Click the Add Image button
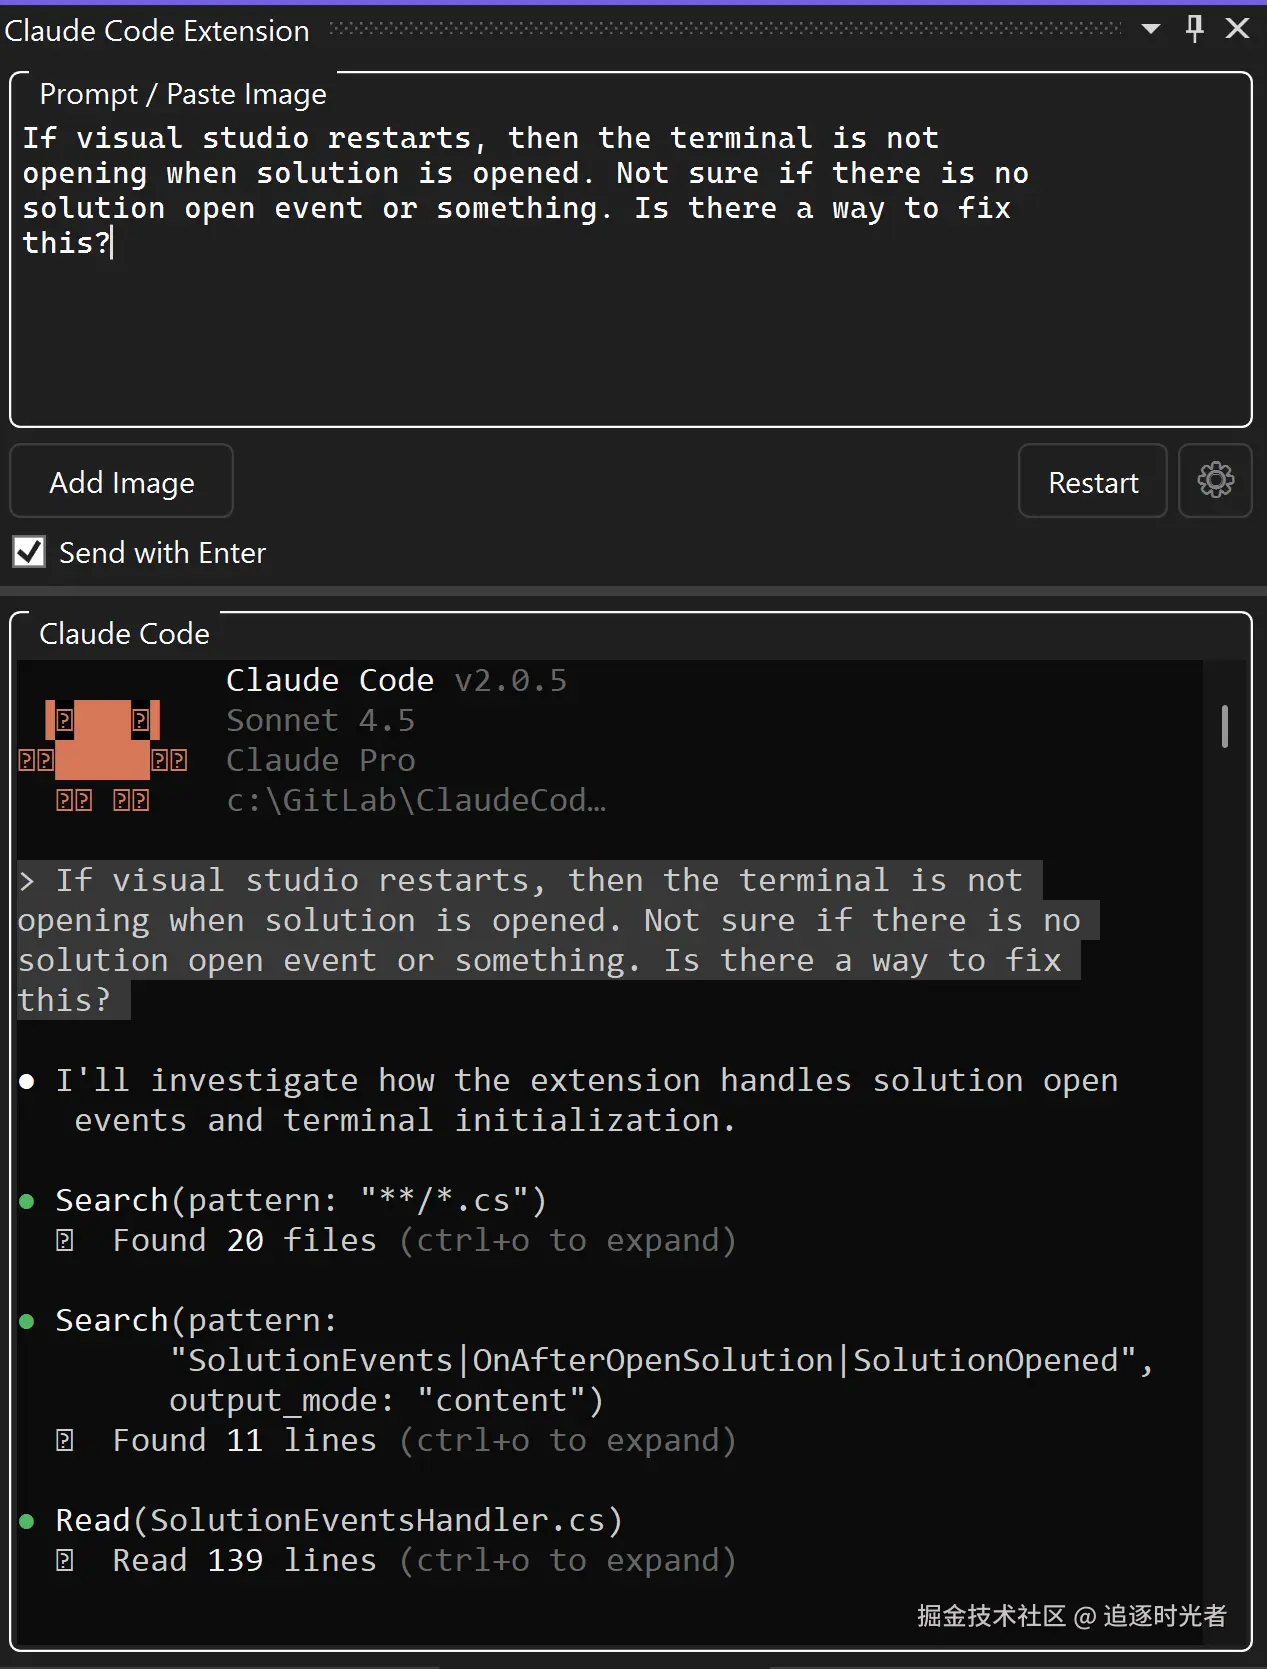1267x1669 pixels. [x=121, y=482]
